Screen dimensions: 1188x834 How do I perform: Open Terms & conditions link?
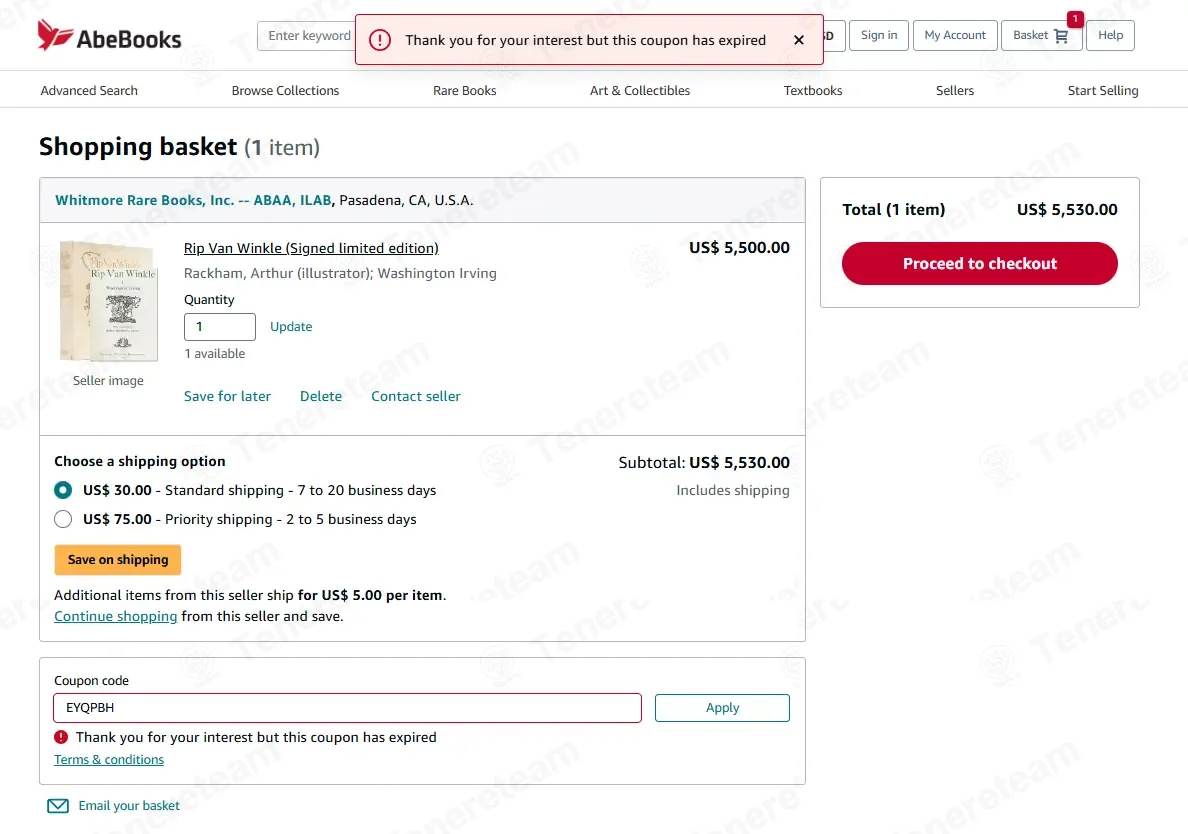(x=109, y=760)
